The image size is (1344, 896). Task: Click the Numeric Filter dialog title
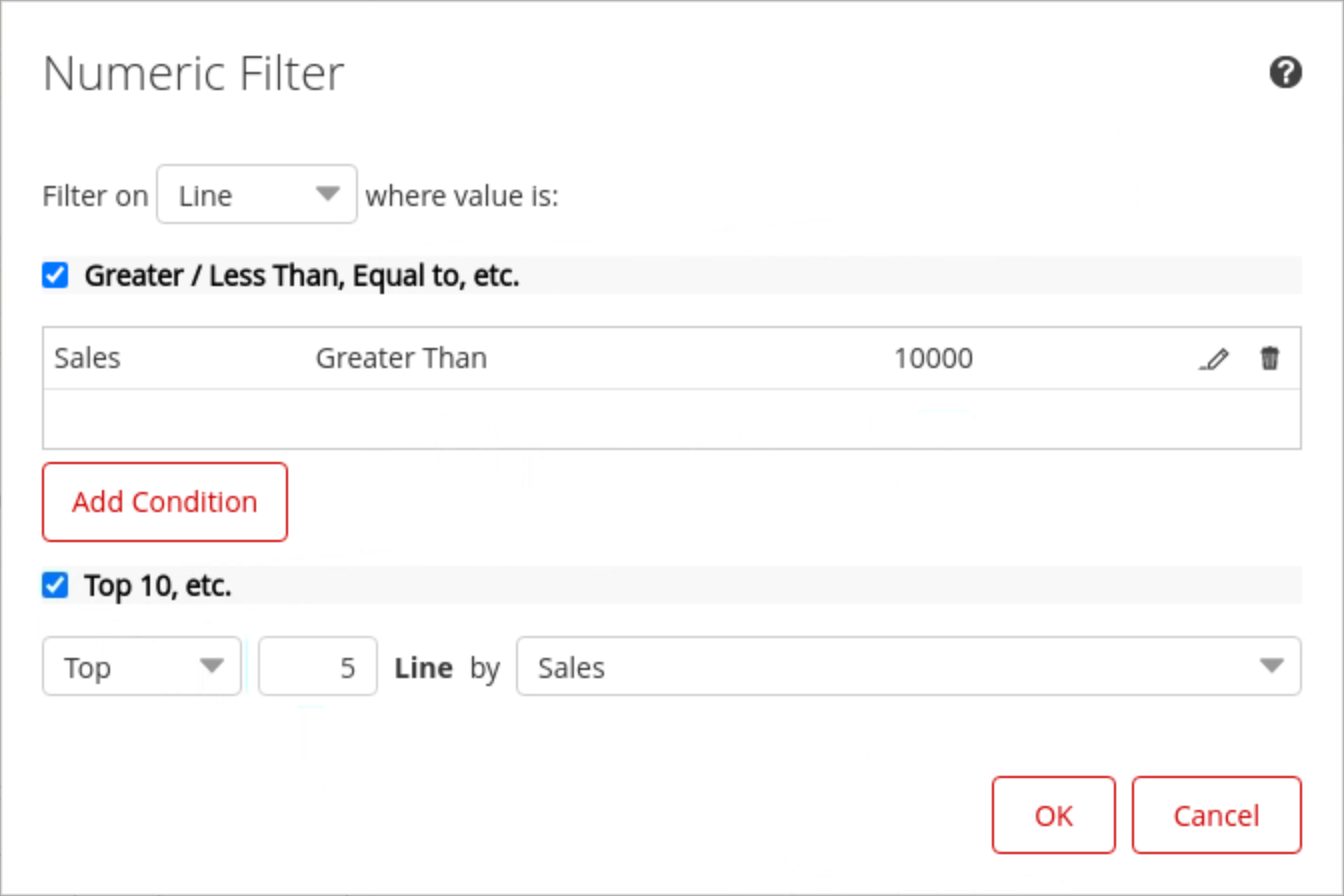(193, 74)
